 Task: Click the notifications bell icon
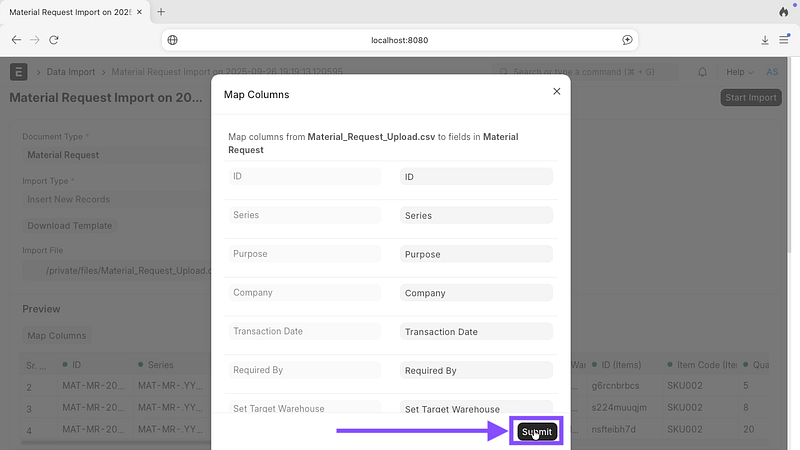pyautogui.click(x=702, y=72)
